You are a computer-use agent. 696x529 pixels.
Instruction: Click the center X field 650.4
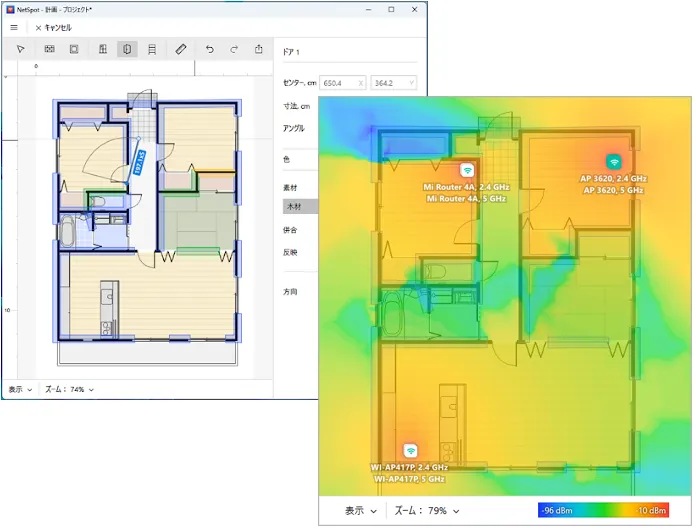point(343,83)
